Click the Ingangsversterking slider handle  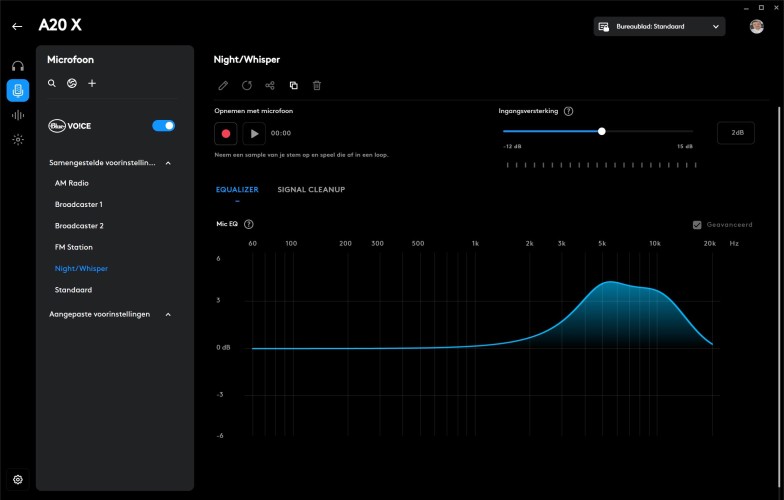coord(602,131)
